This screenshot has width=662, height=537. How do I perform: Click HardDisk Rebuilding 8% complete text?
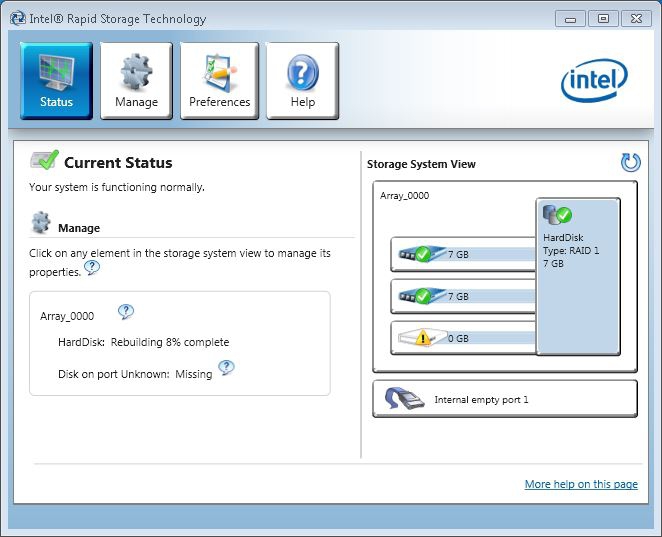[x=144, y=342]
